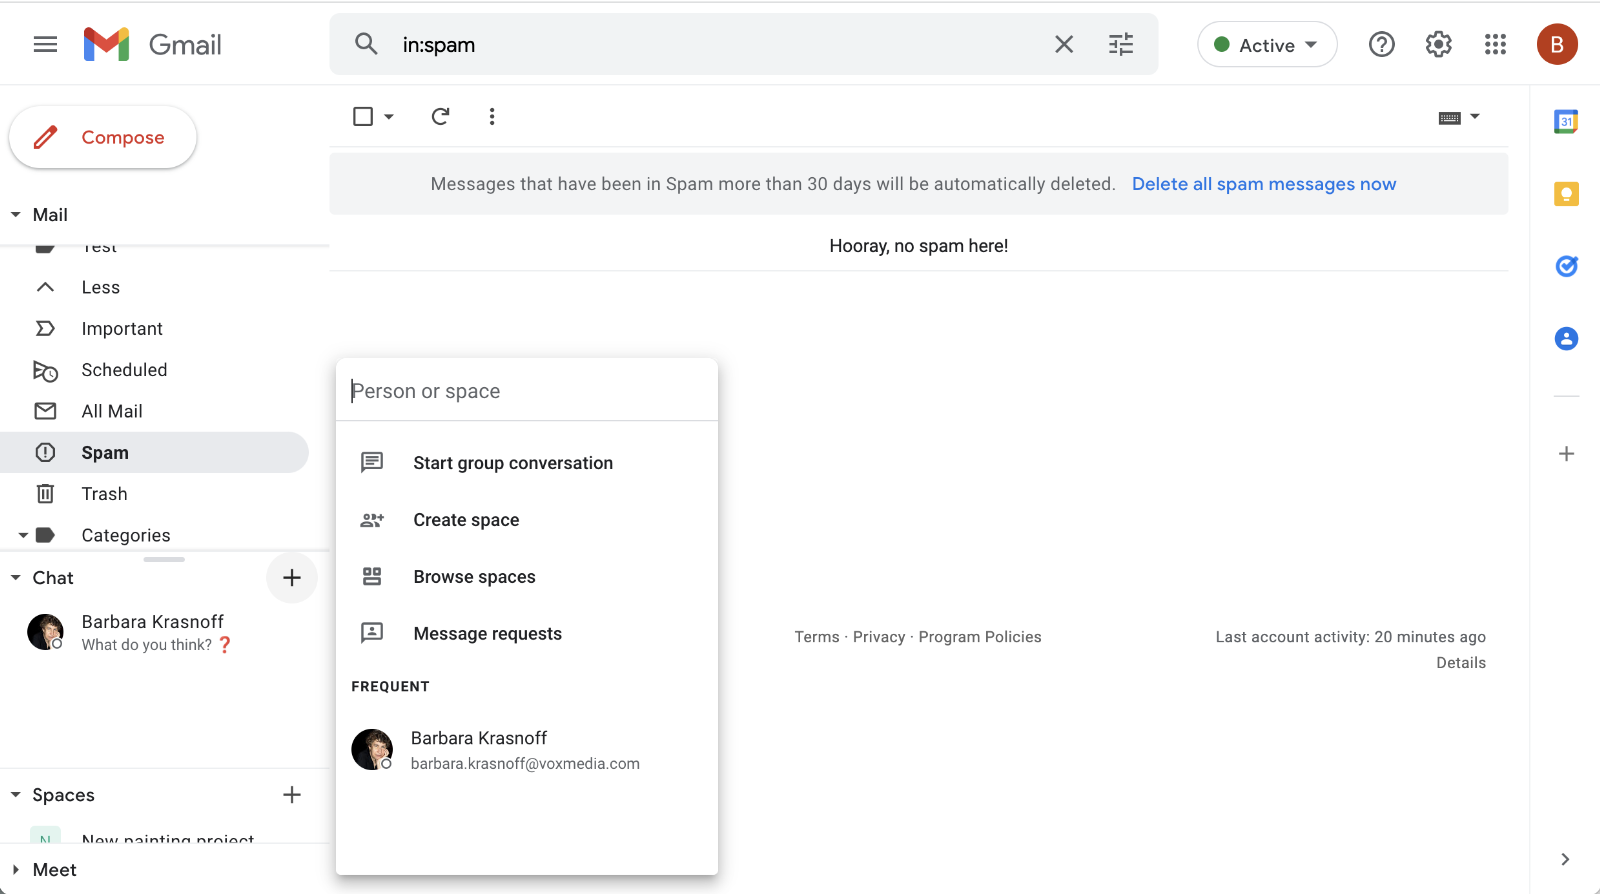
Task: Tick the select all checkbox
Action: point(363,117)
